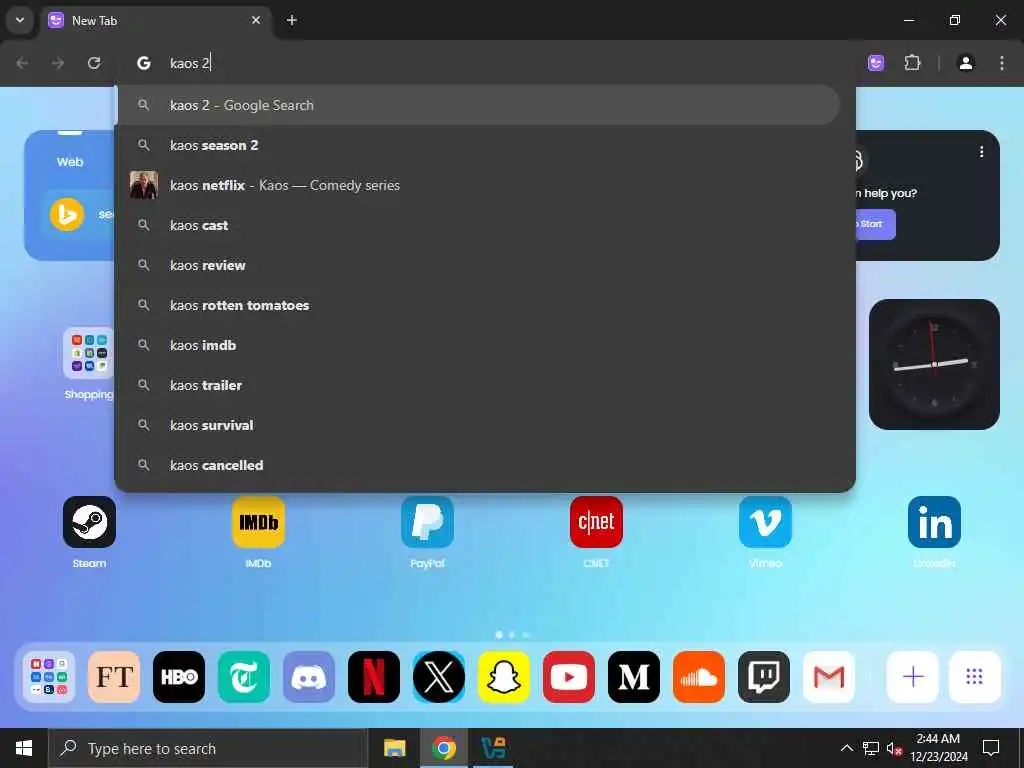Open X (Twitter) dock icon
This screenshot has height=768, width=1024.
pyautogui.click(x=439, y=677)
